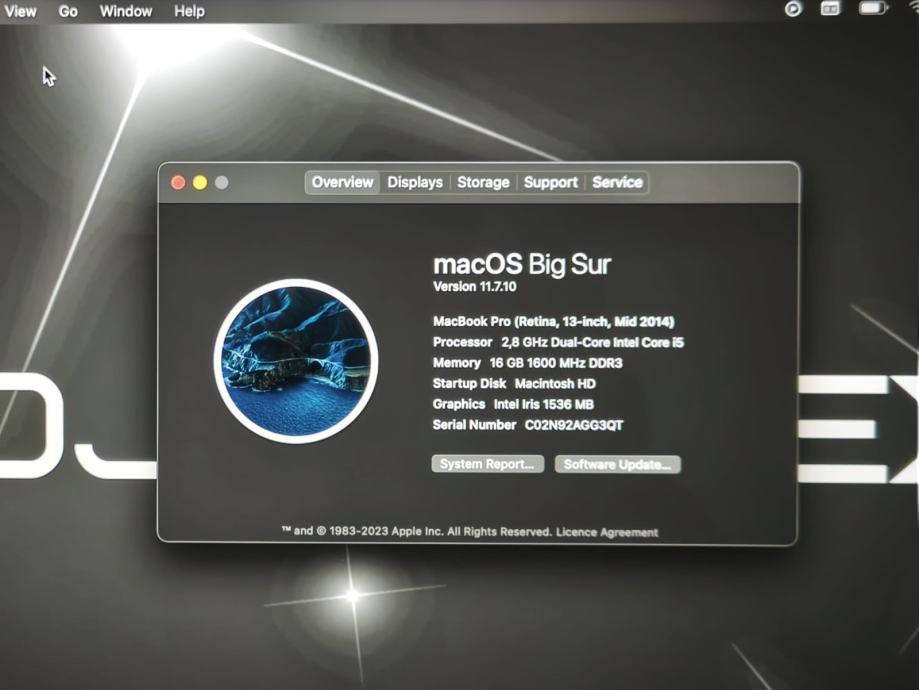Screen dimensions: 919x690
Task: Open the Service tab
Action: point(617,182)
